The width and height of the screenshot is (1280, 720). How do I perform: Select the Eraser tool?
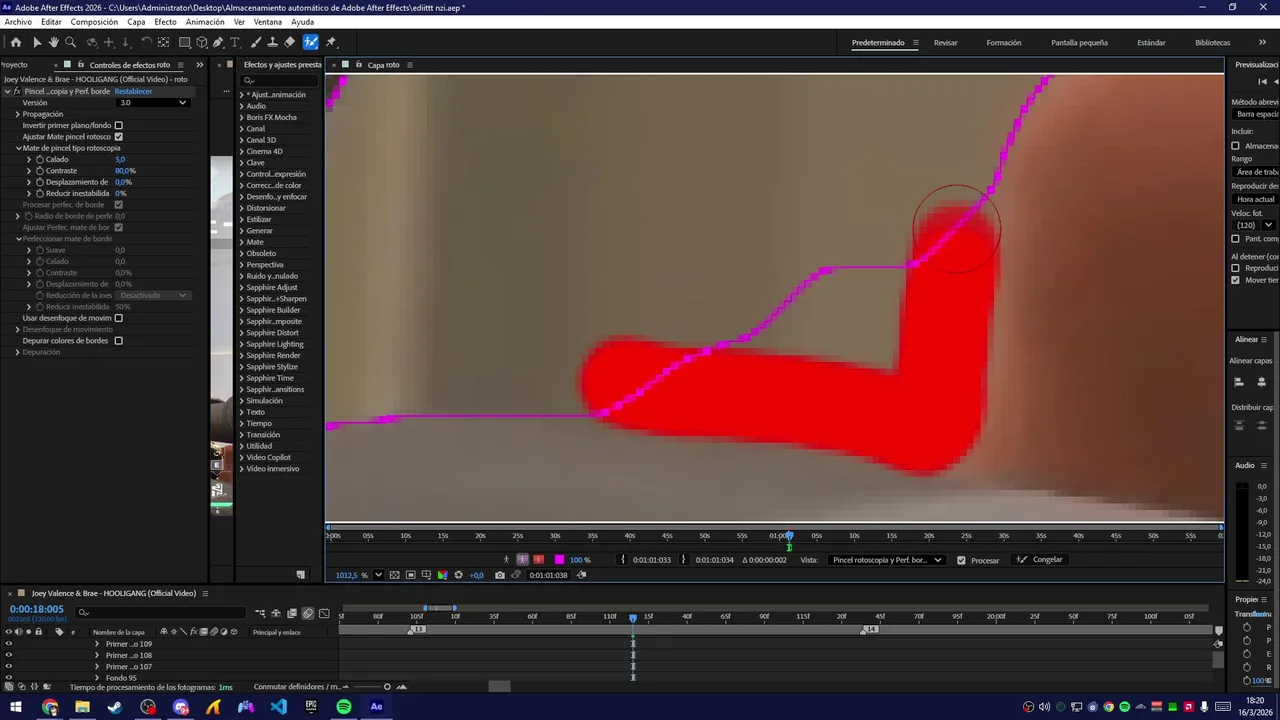pyautogui.click(x=289, y=42)
